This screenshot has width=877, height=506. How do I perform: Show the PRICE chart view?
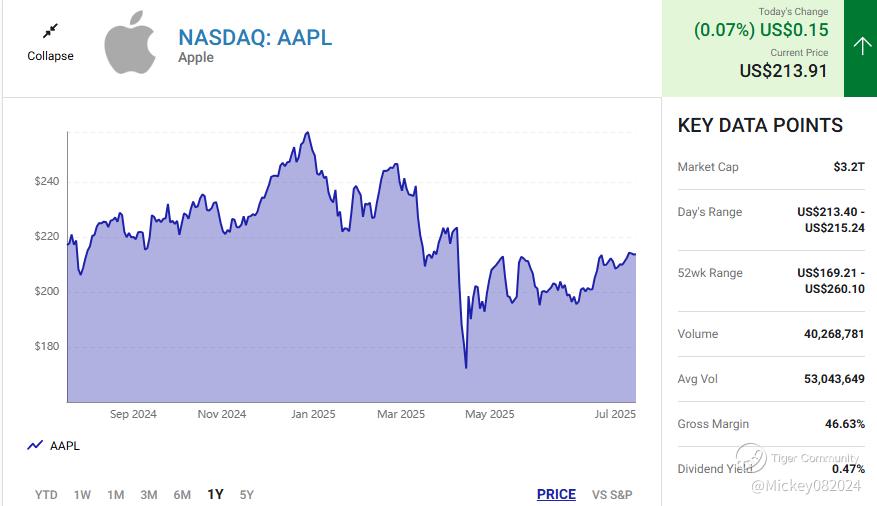556,494
